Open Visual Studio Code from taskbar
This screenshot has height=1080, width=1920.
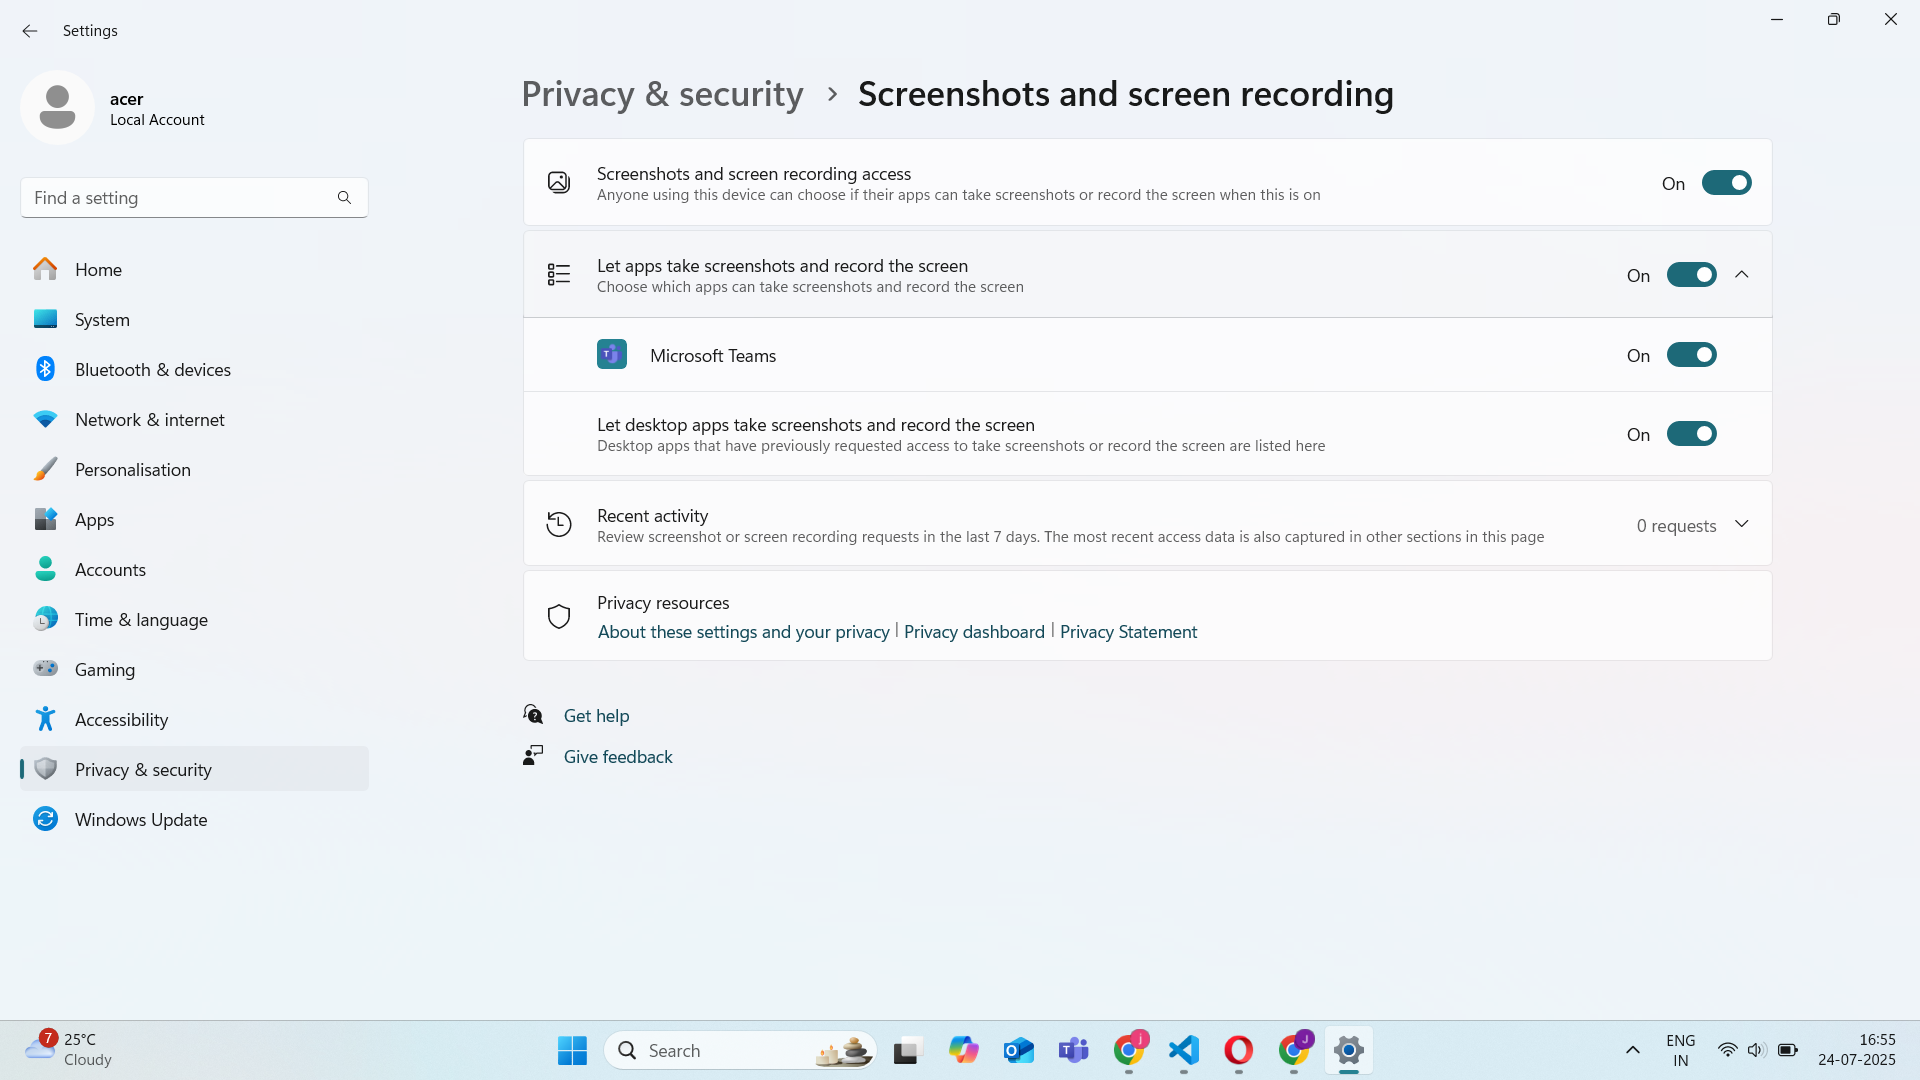pyautogui.click(x=1184, y=1050)
